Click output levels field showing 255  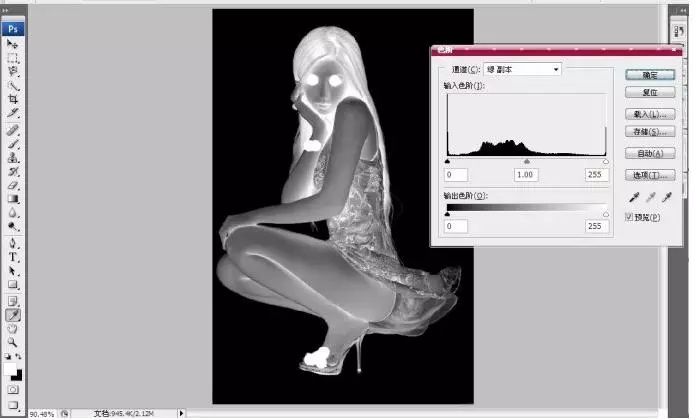tap(597, 226)
